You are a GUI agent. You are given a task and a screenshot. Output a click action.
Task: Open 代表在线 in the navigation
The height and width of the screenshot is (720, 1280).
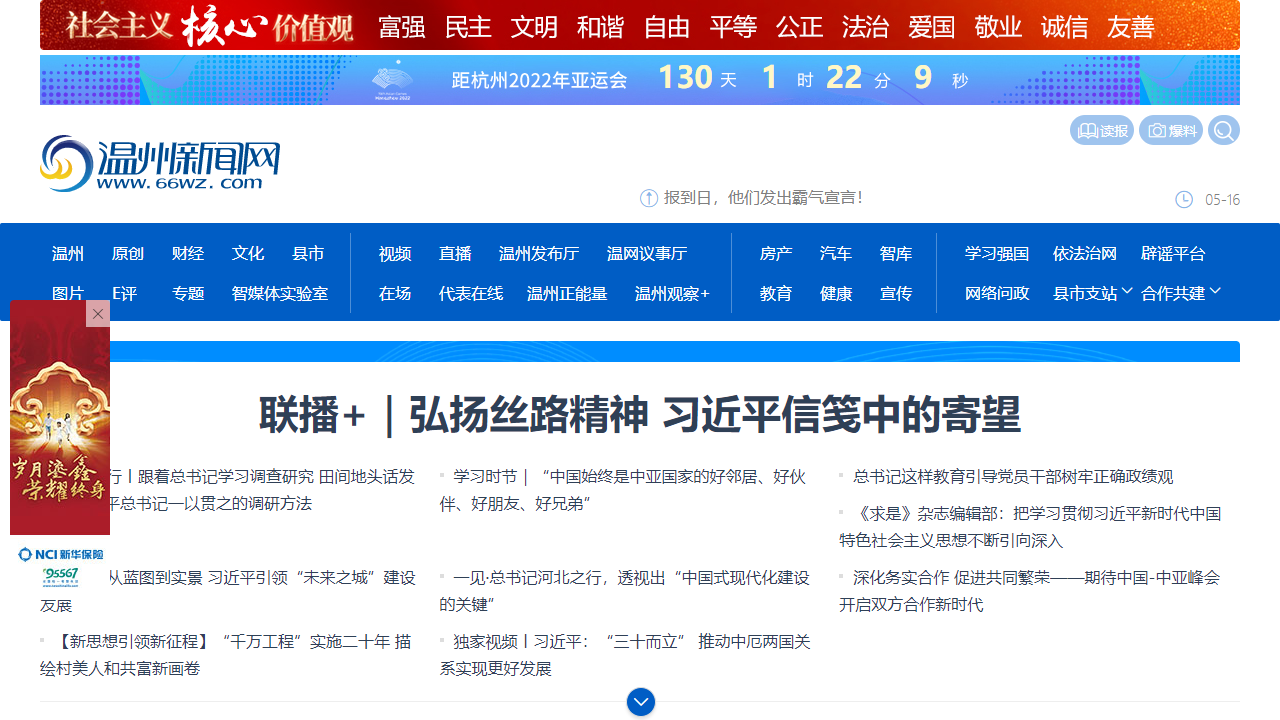click(471, 294)
